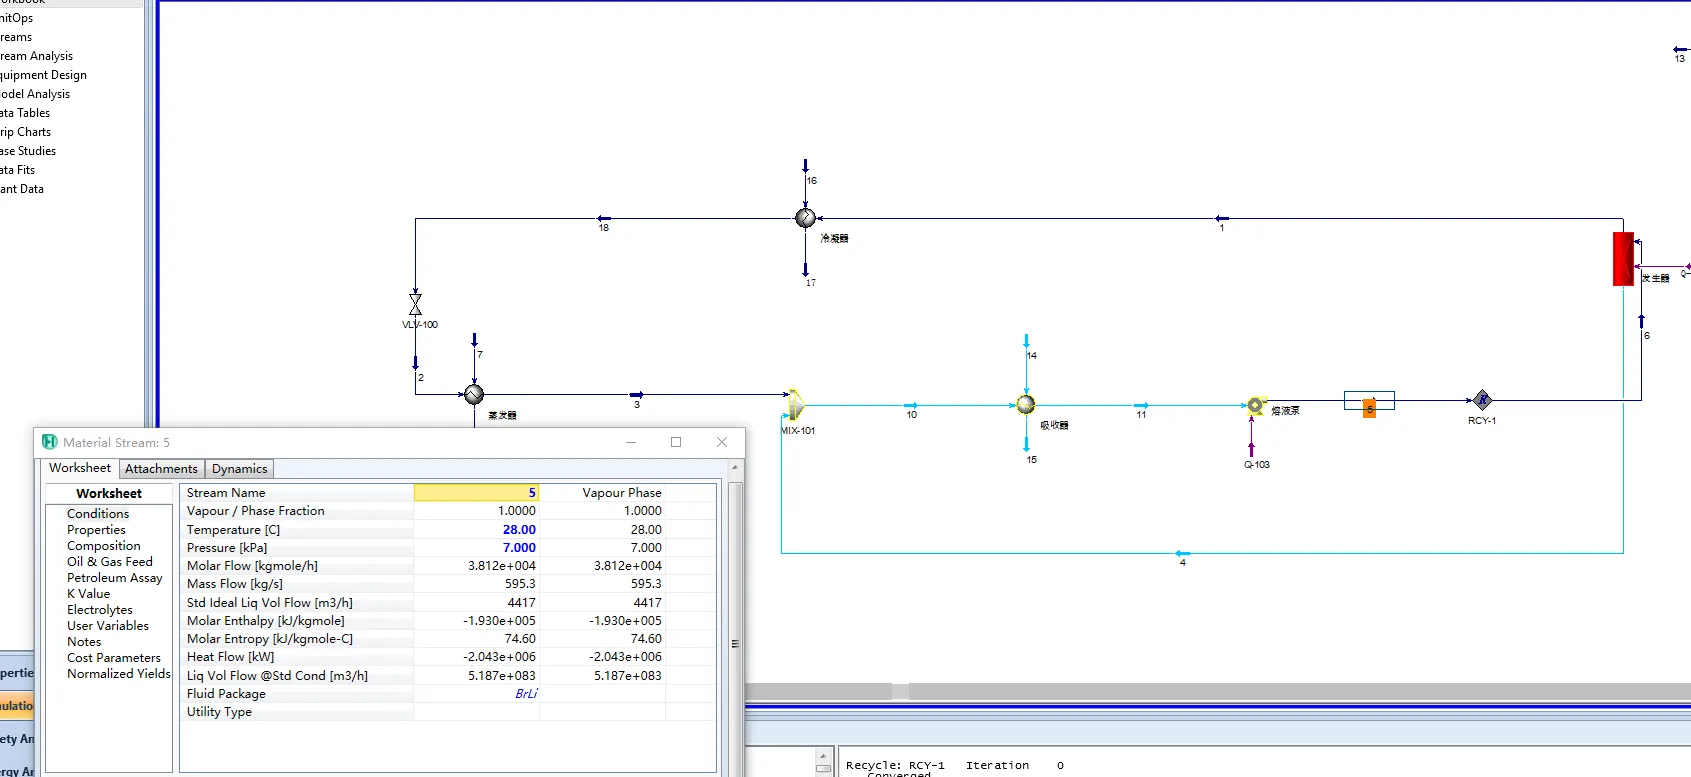Select the stream 6 arrow below the generator

tap(1641, 321)
